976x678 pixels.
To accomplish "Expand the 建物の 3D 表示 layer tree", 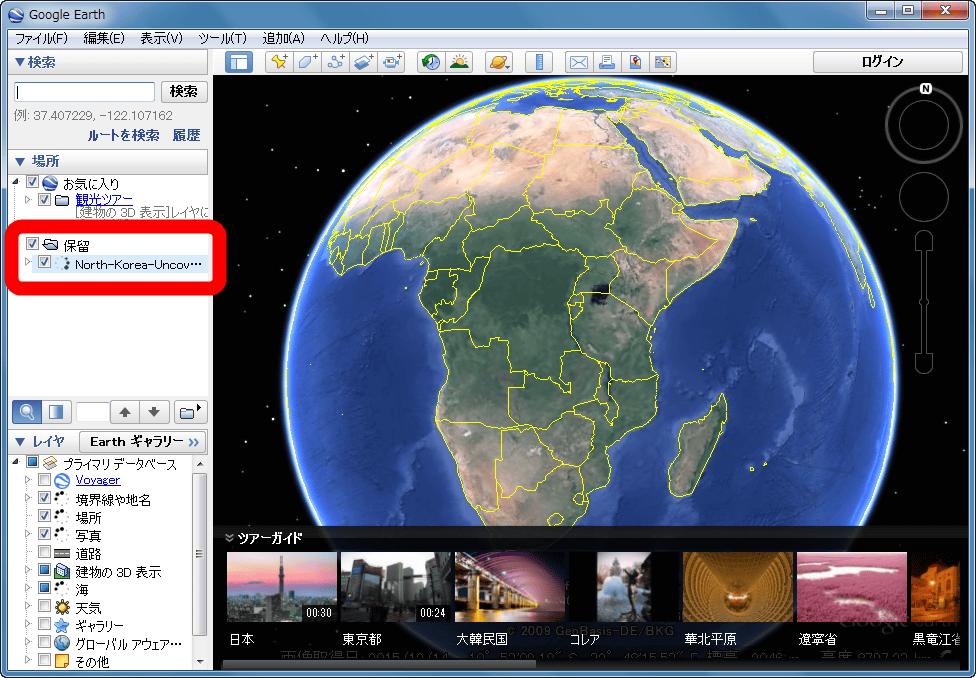I will pyautogui.click(x=27, y=570).
